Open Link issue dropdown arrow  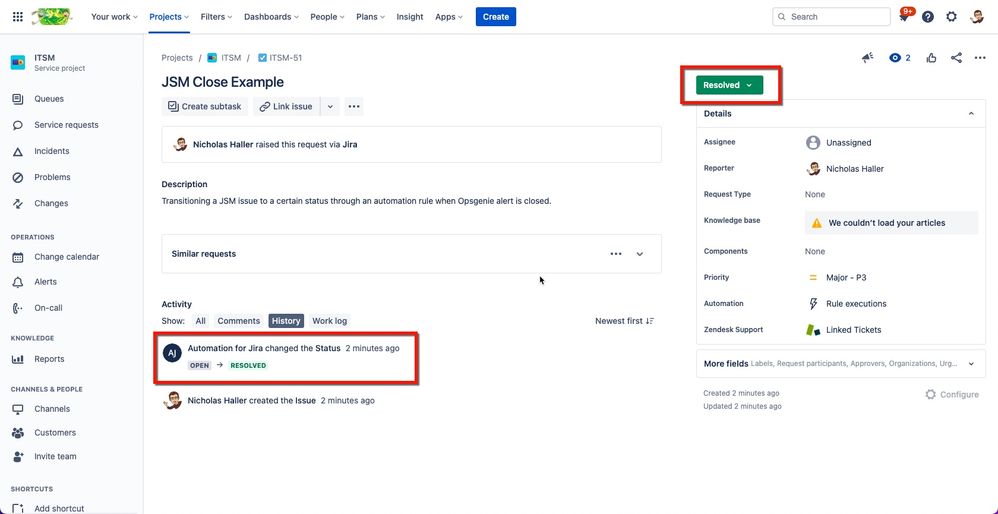(330, 107)
